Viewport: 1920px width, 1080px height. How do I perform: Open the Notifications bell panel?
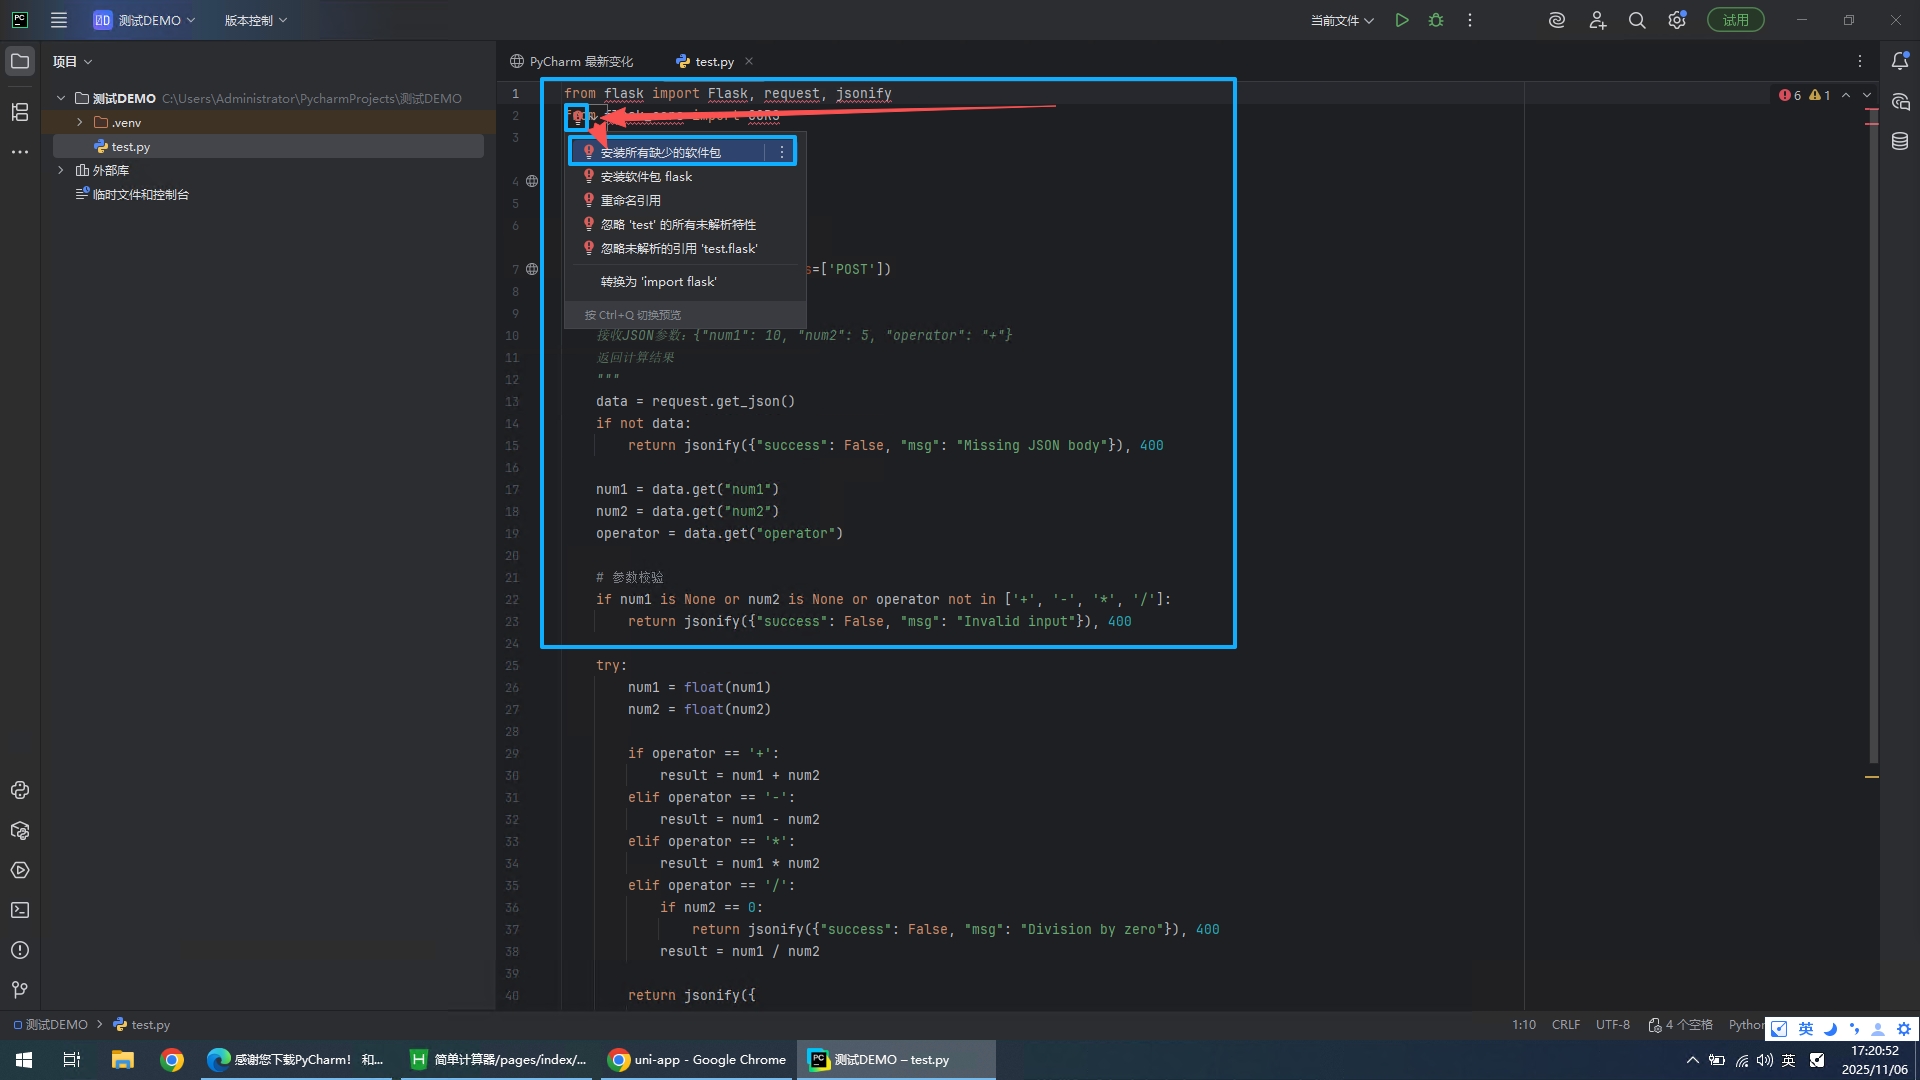click(1900, 61)
